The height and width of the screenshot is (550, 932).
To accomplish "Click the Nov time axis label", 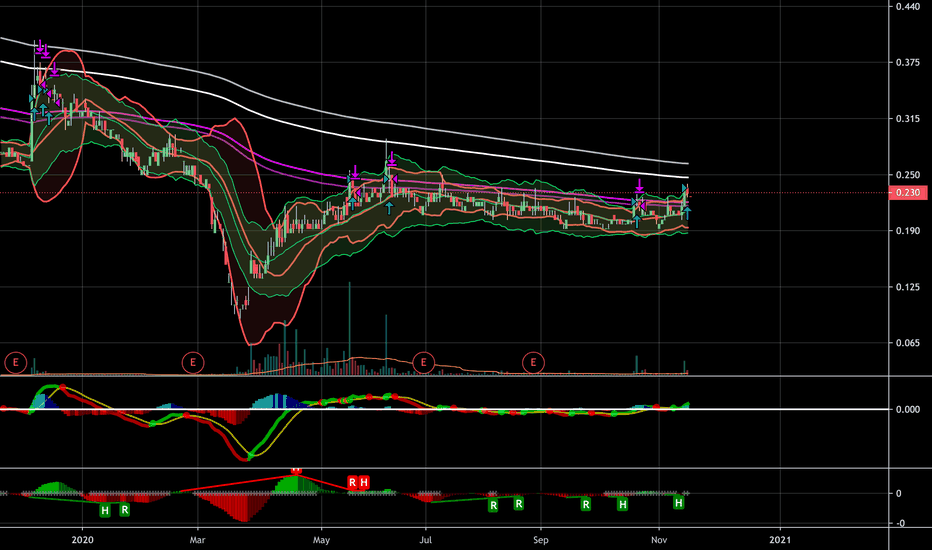I will (x=659, y=540).
